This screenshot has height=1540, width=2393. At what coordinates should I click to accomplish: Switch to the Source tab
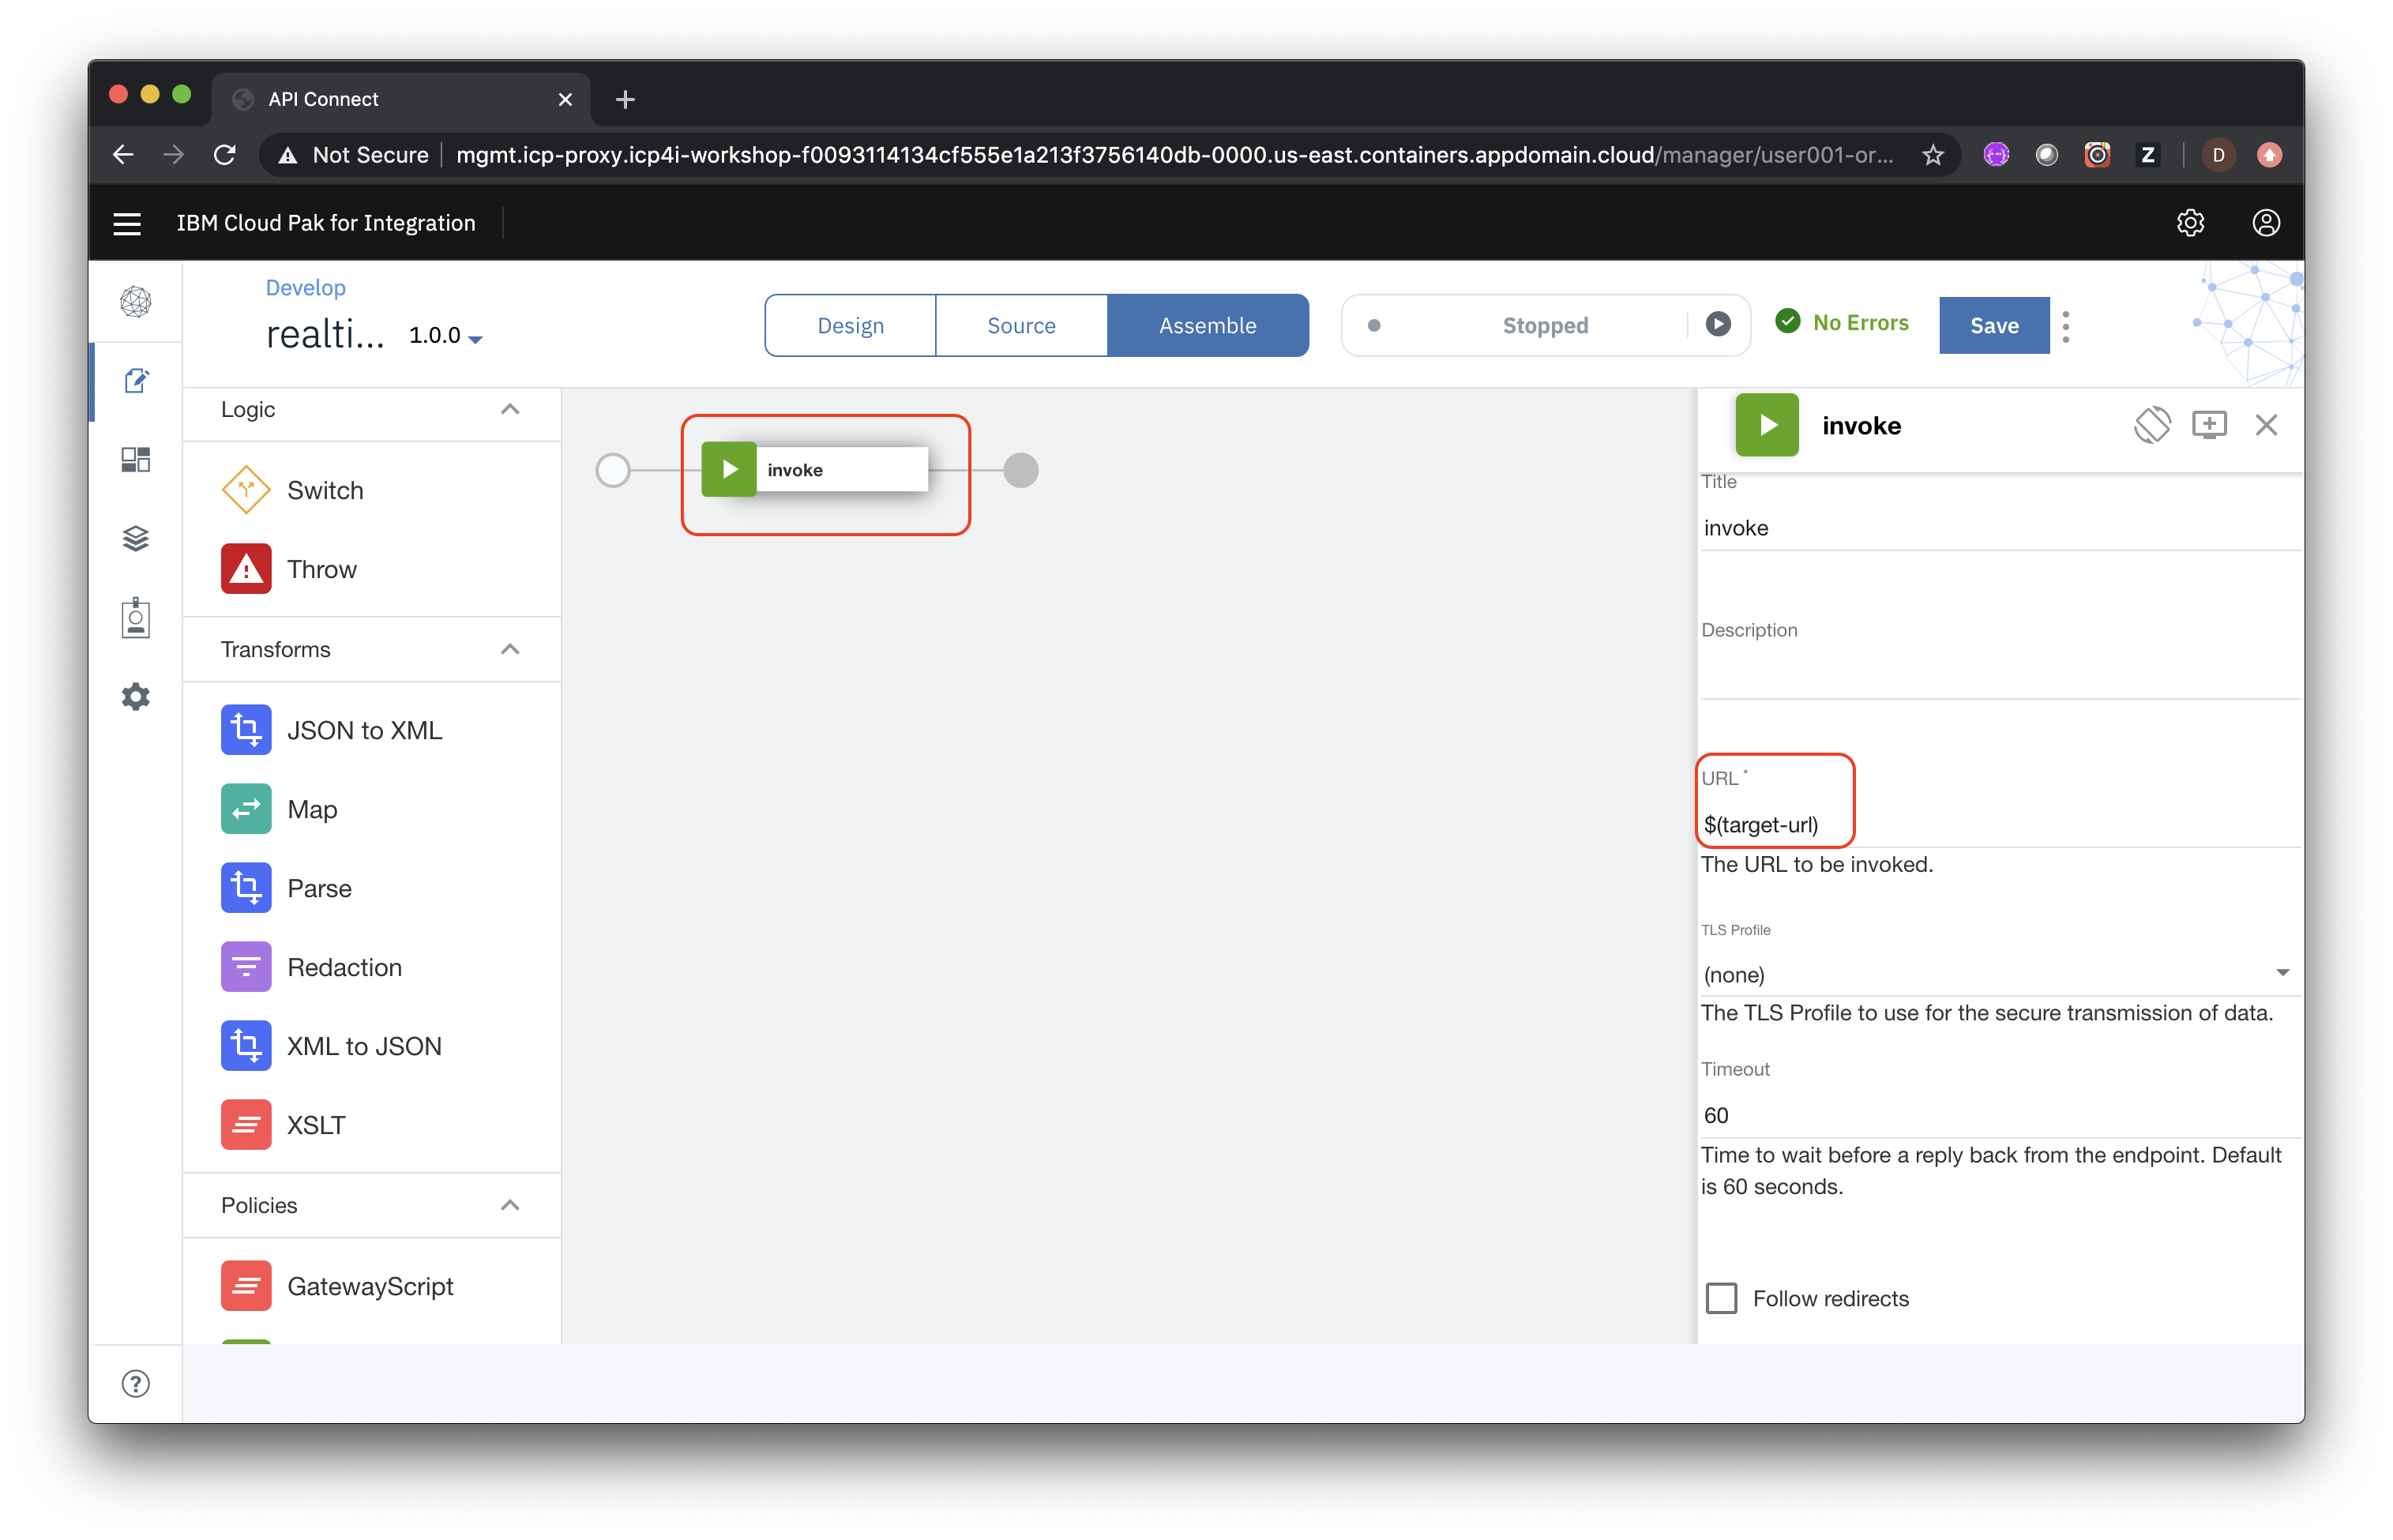[1020, 325]
